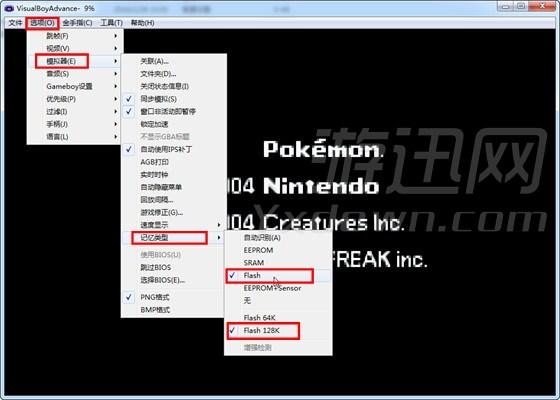
Task: Expand the 音频(S) submenu
Action: pyautogui.click(x=75, y=74)
